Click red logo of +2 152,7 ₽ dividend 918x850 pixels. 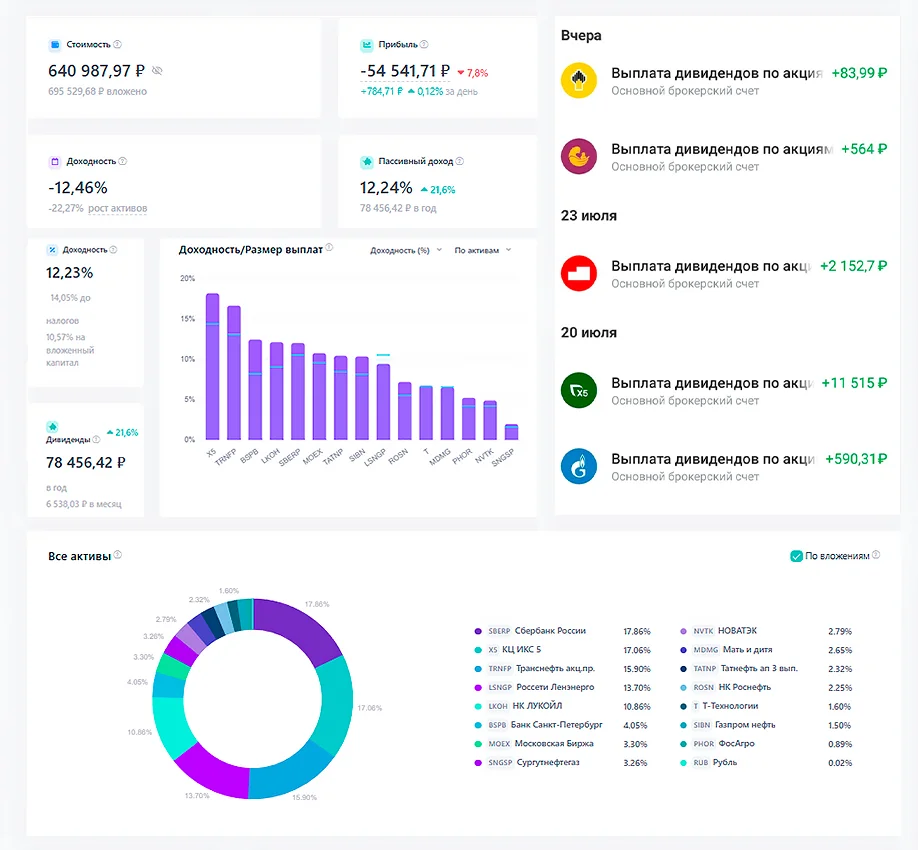pyautogui.click(x=578, y=273)
